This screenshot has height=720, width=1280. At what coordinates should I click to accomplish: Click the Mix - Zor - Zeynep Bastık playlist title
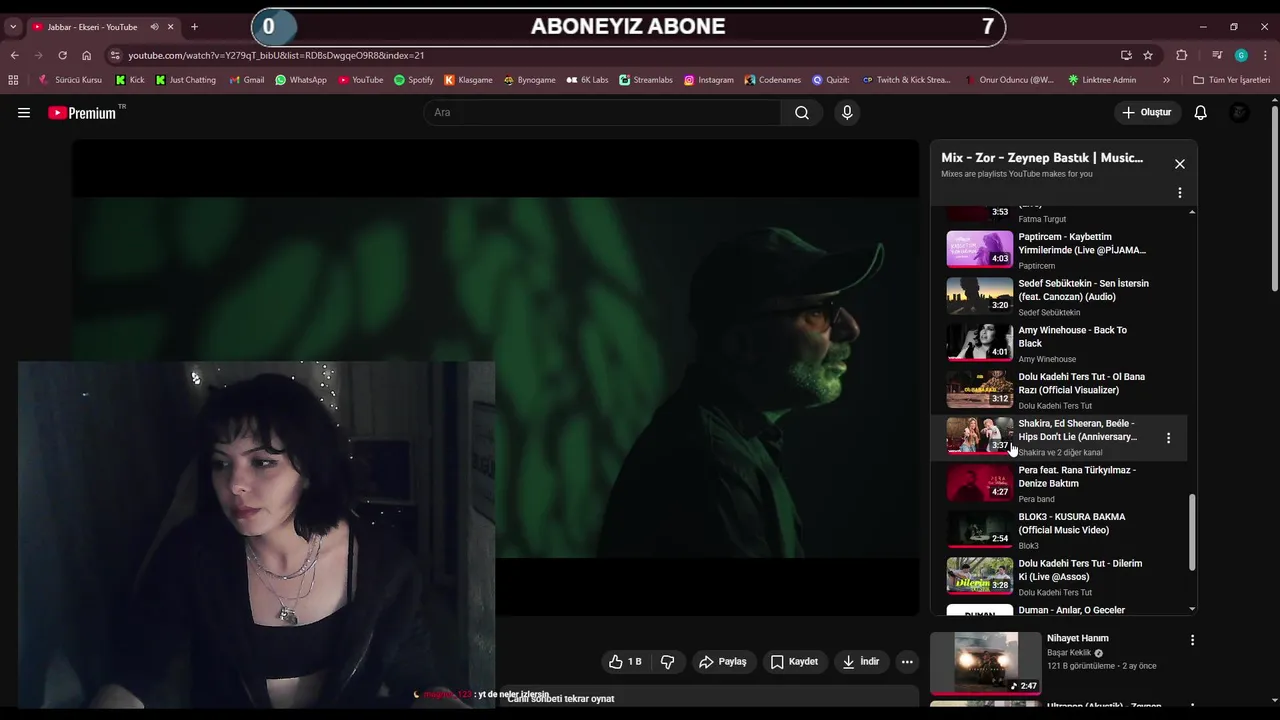coord(1042,158)
